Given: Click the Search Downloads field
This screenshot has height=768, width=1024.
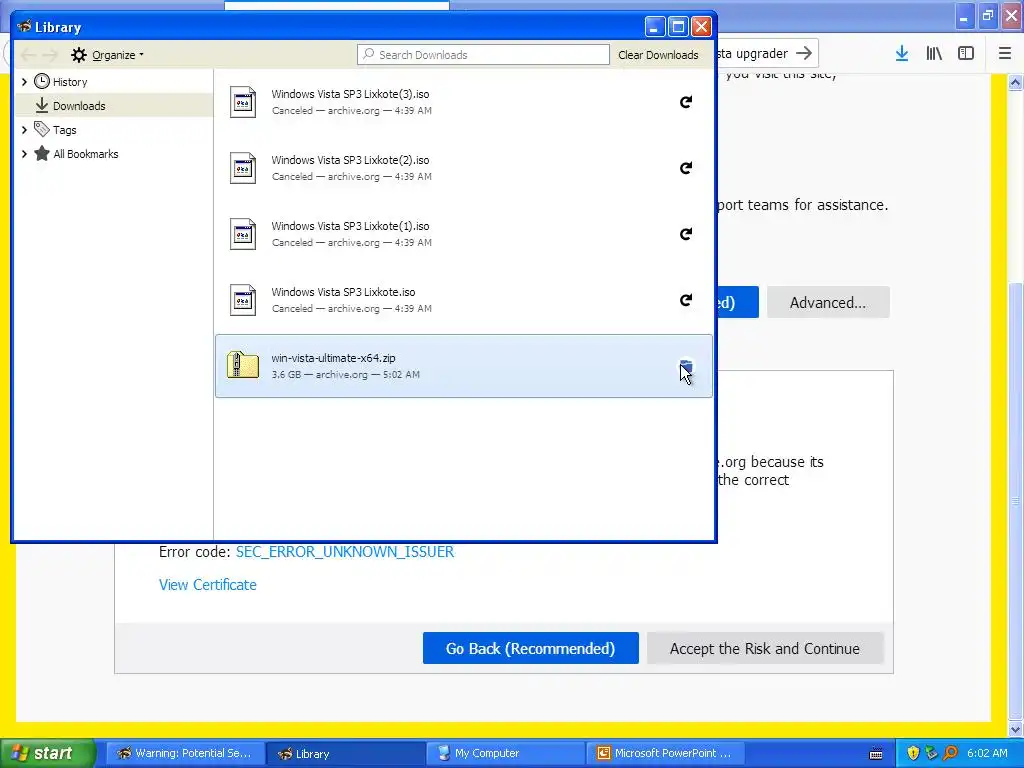Looking at the screenshot, I should point(483,55).
